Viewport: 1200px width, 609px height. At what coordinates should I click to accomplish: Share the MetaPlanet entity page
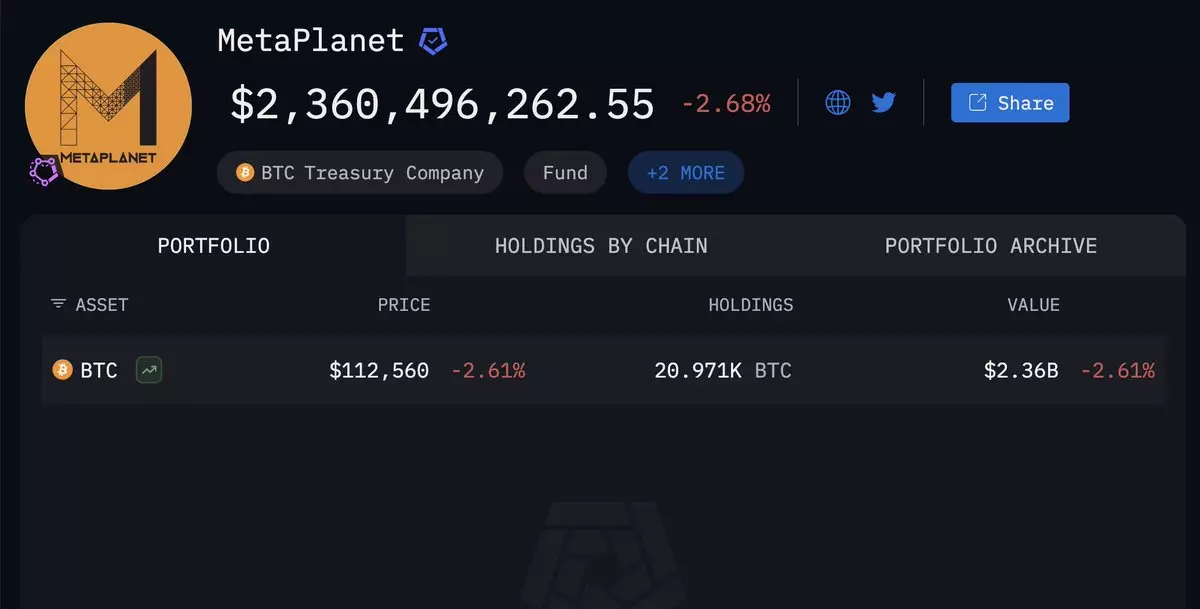click(1010, 102)
